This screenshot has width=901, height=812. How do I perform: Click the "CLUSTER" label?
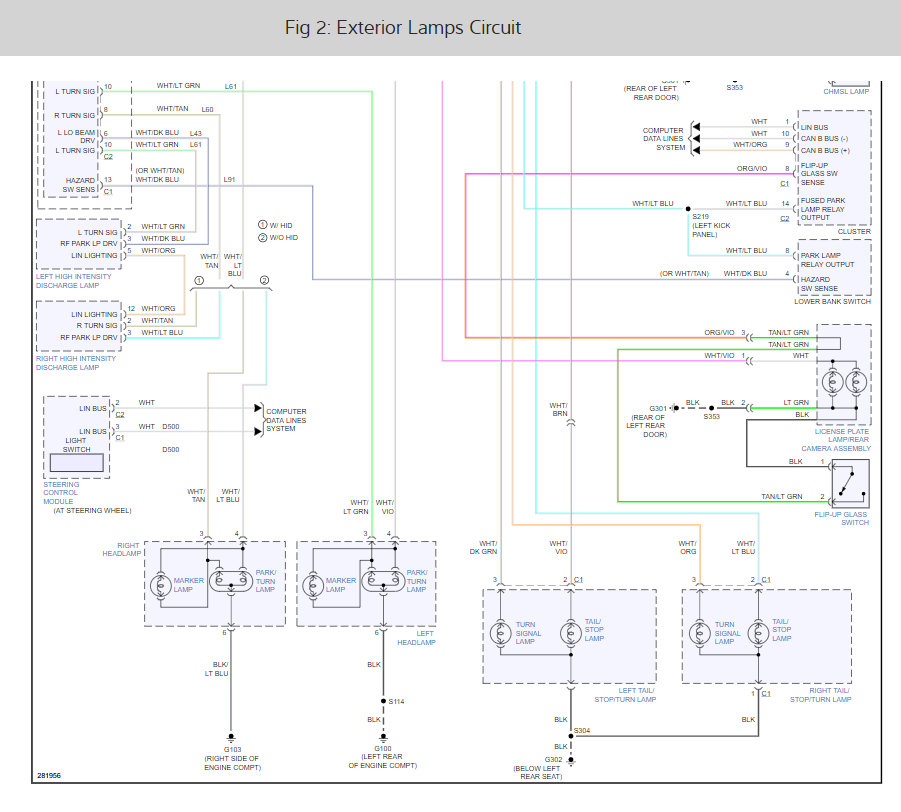[x=854, y=232]
